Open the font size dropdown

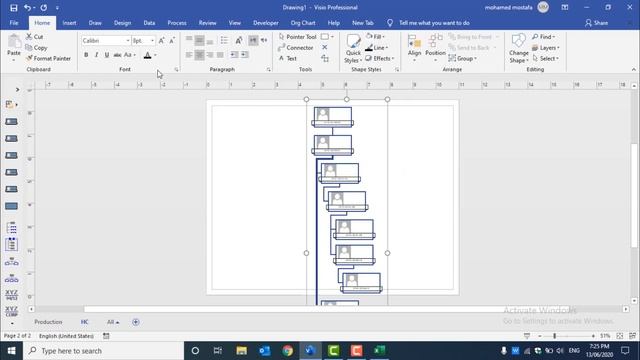coord(152,40)
